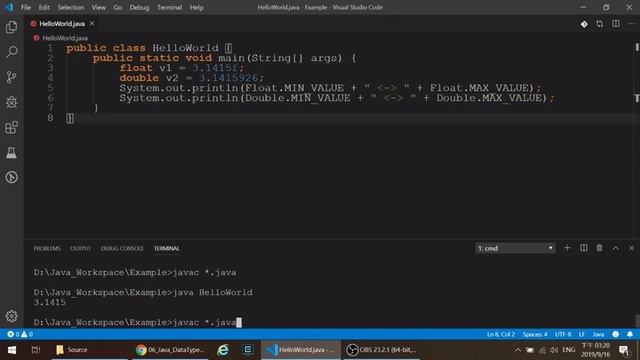Screen dimensions: 640x360
Task: Click the Open Changes icon in editor toolbar
Action: pos(600,24)
